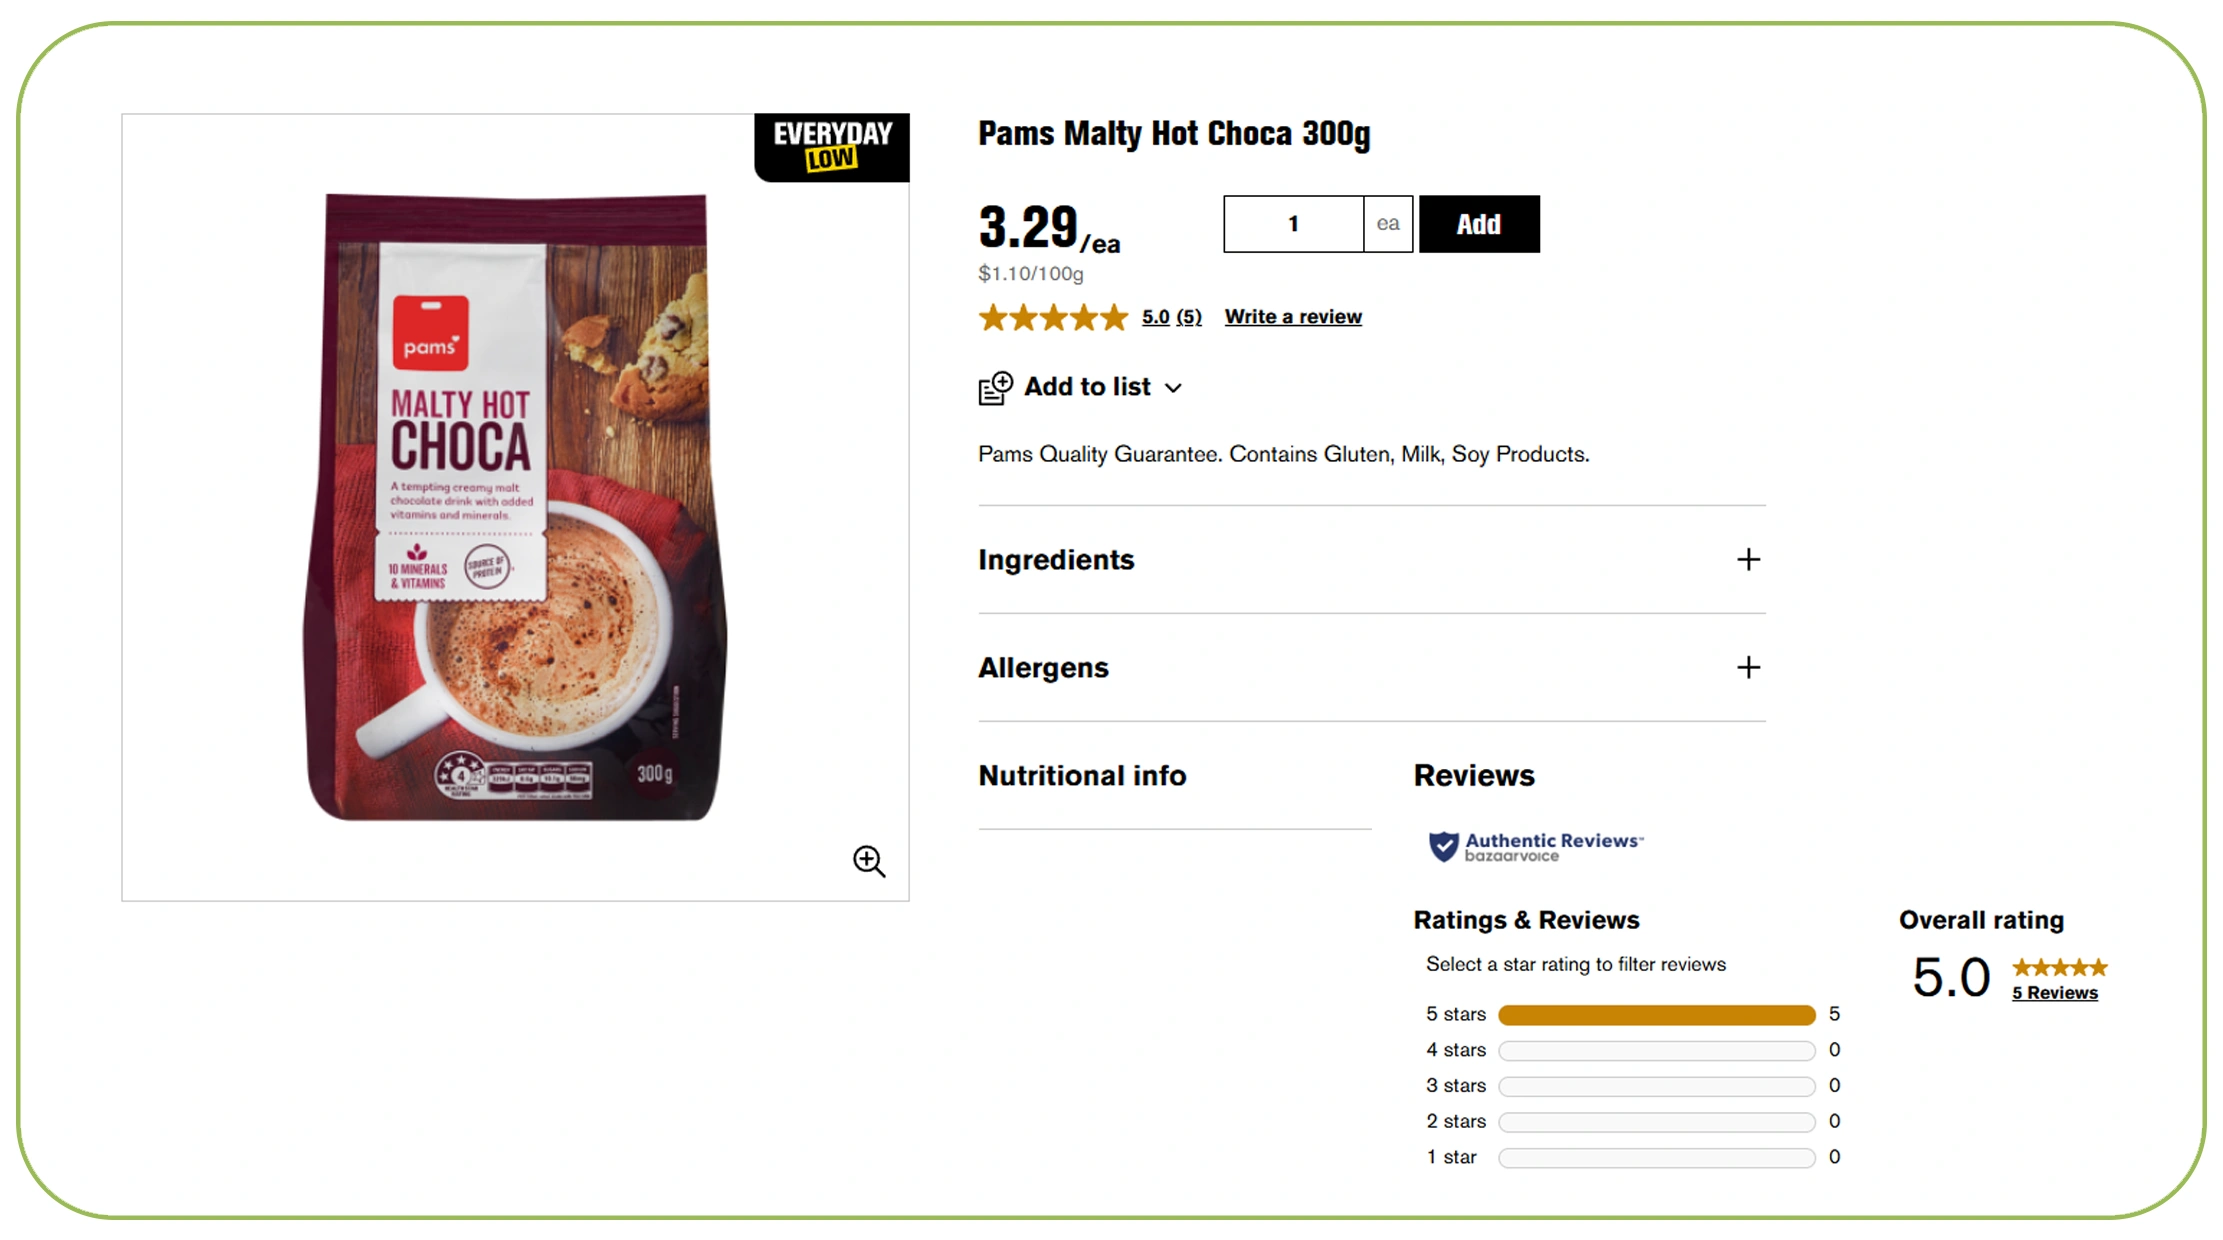Click the gold star rating under the price

pyautogui.click(x=1053, y=318)
